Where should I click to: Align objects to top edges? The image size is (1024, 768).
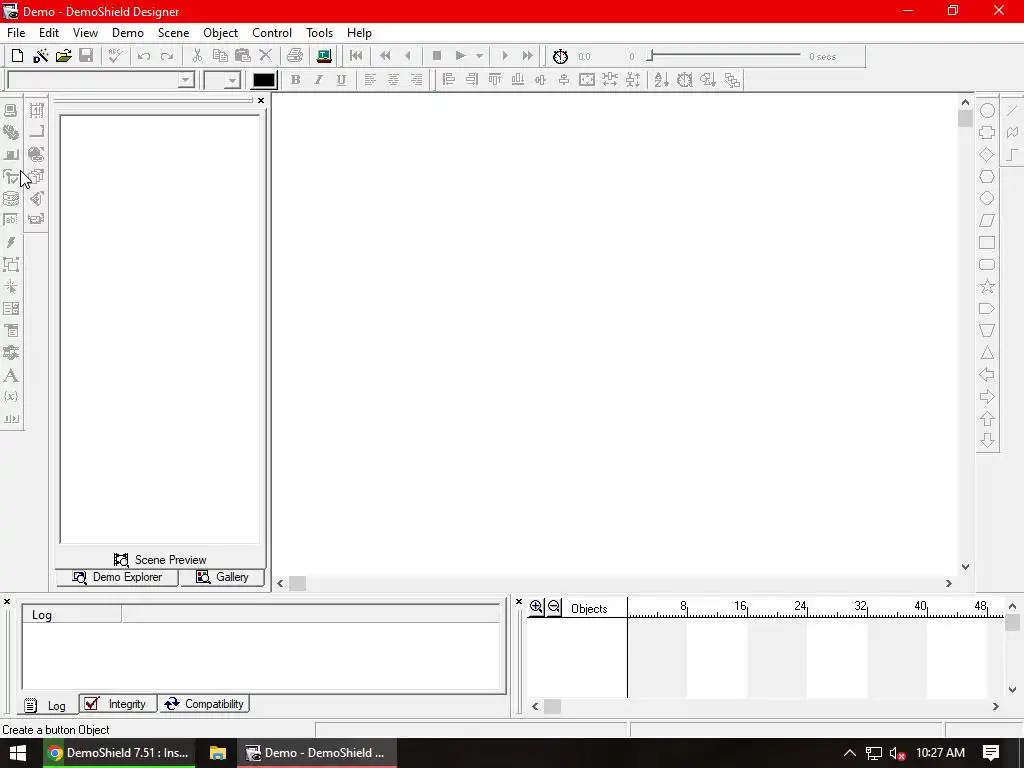click(x=494, y=80)
